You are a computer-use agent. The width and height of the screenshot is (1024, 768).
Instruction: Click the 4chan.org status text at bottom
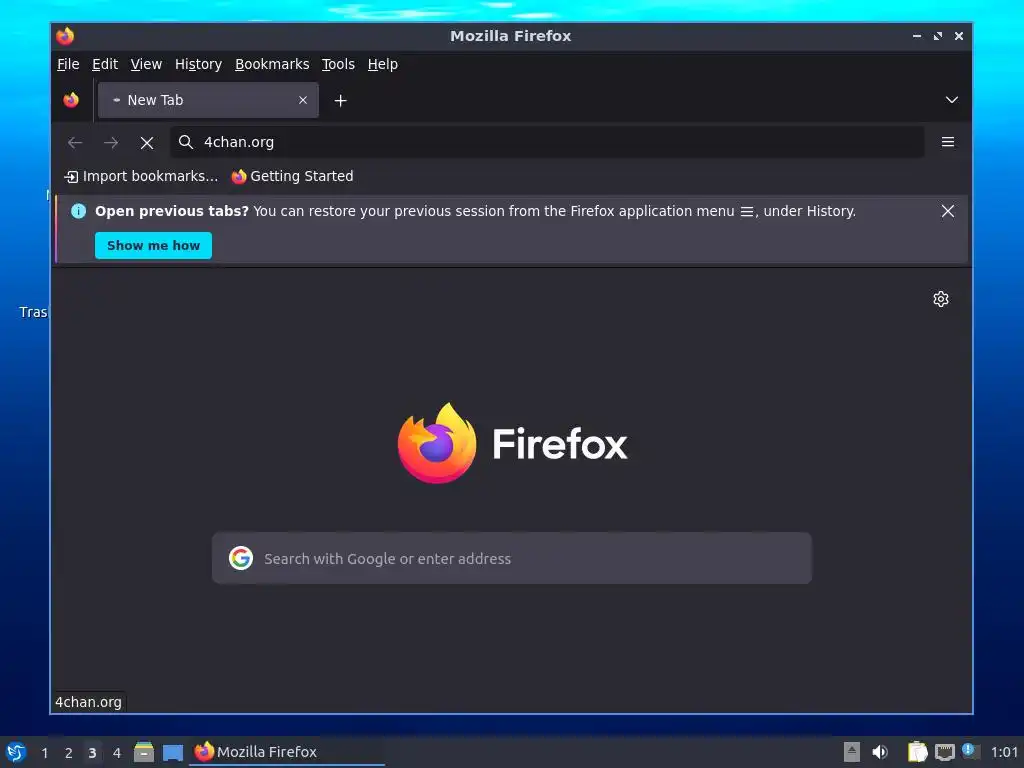tap(88, 702)
